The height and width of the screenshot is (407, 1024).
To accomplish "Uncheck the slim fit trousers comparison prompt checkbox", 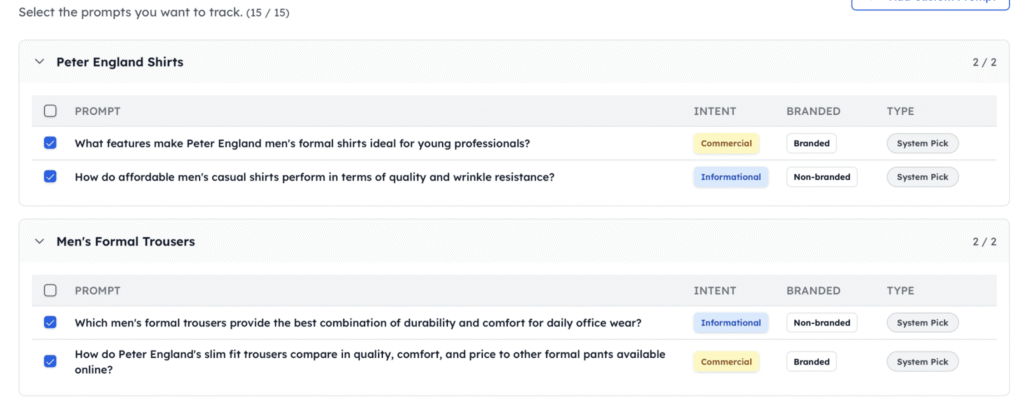I will (50, 361).
